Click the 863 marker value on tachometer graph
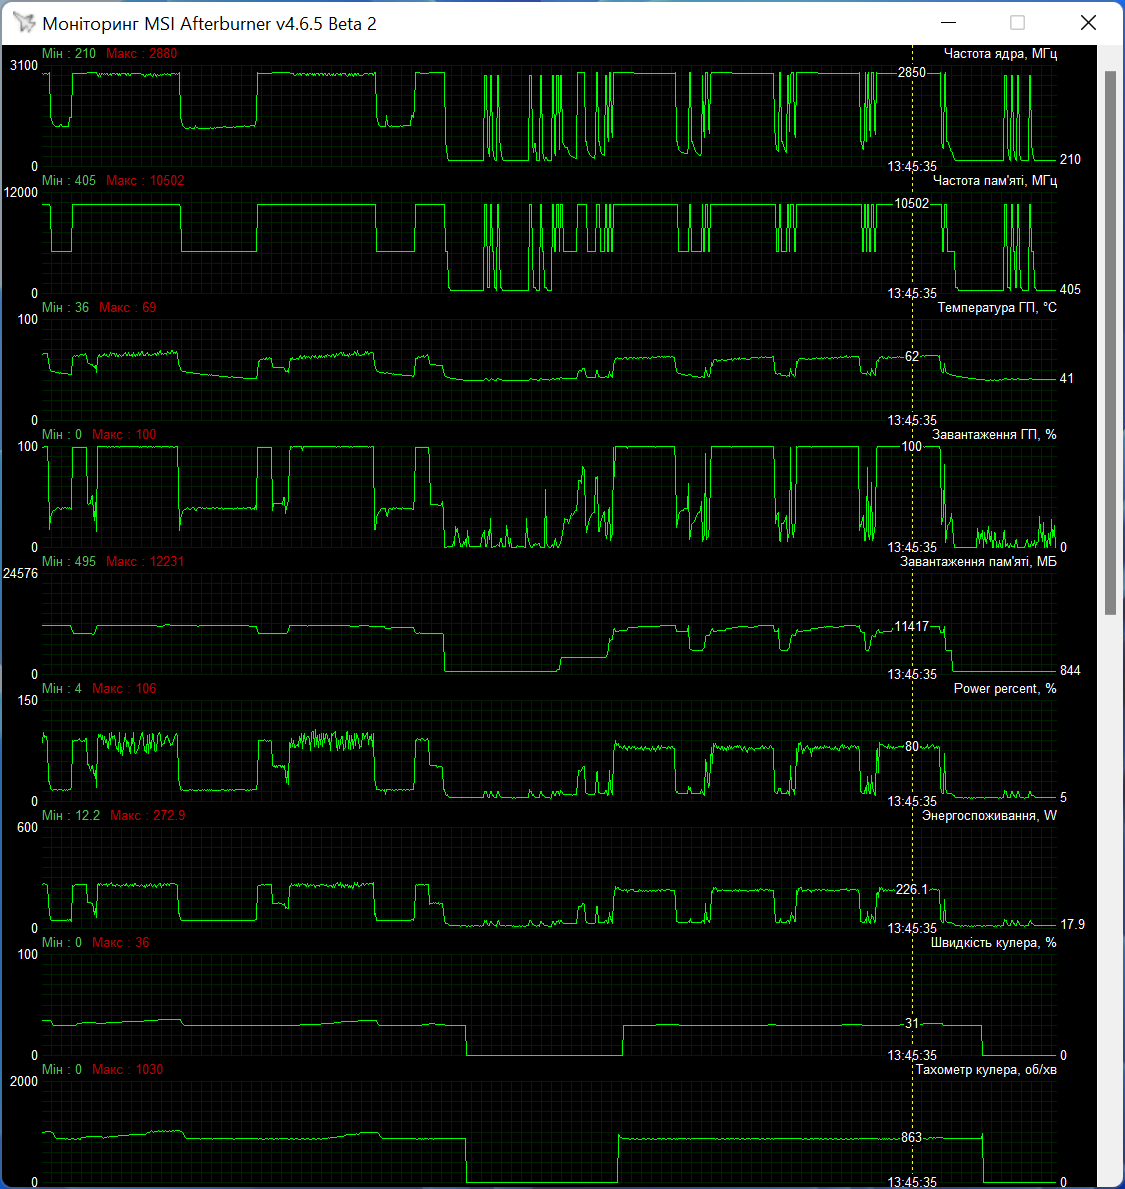Image resolution: width=1125 pixels, height=1189 pixels. tap(911, 1137)
